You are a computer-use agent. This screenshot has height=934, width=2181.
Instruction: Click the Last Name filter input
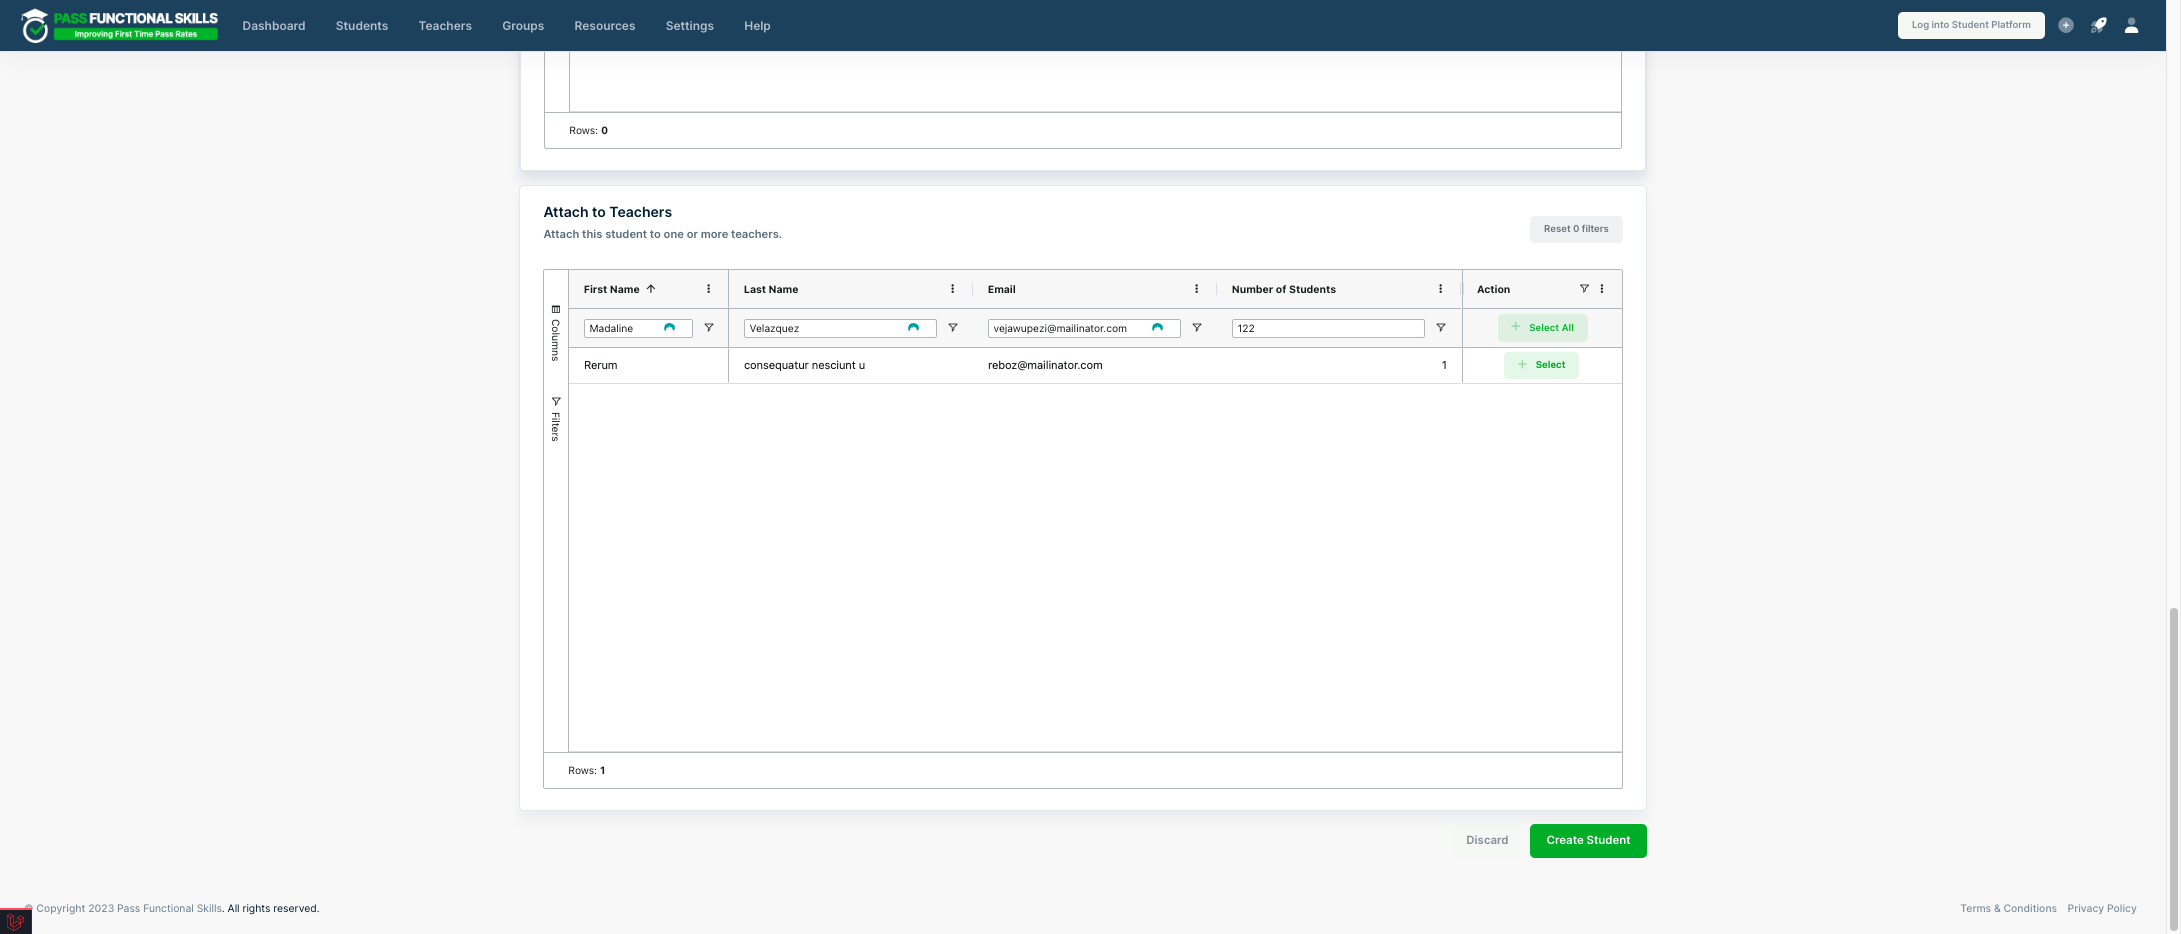(x=840, y=328)
